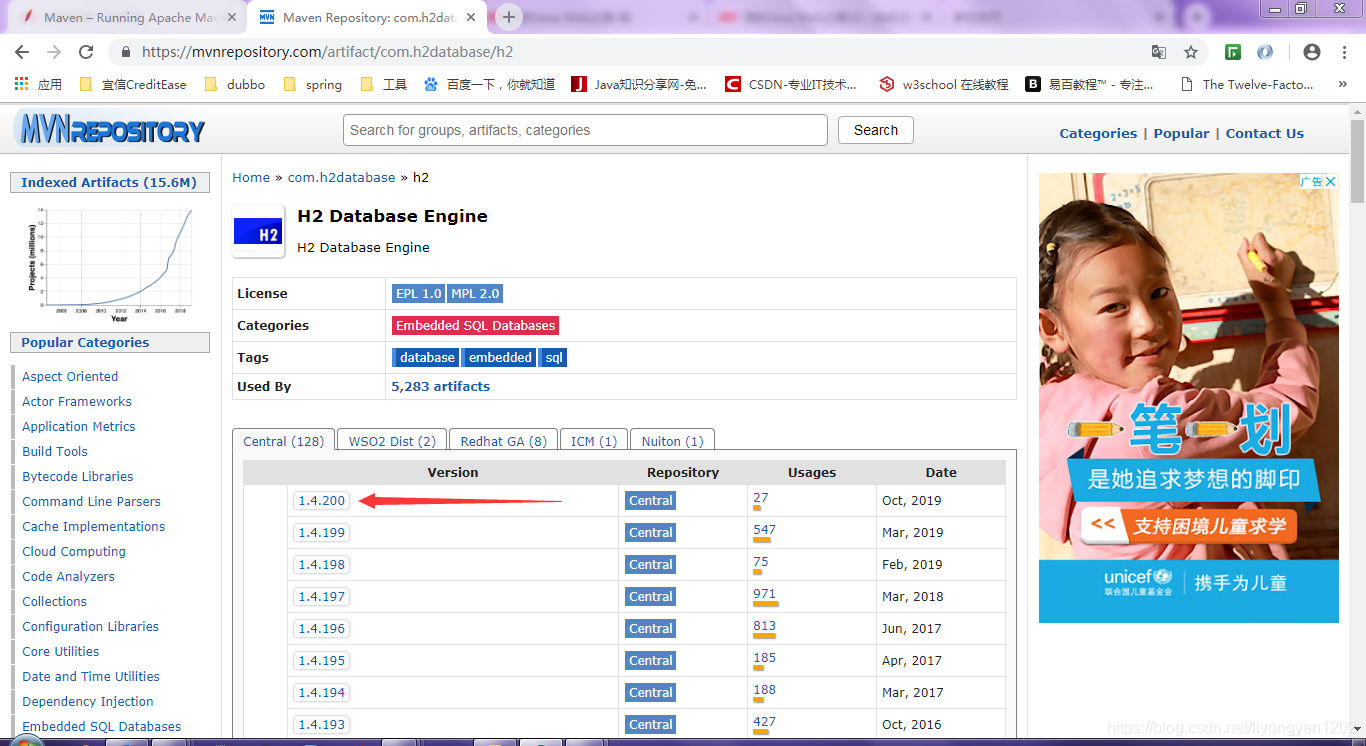This screenshot has width=1366, height=746.
Task: Select the Nuiton (1) tab
Action: point(672,441)
